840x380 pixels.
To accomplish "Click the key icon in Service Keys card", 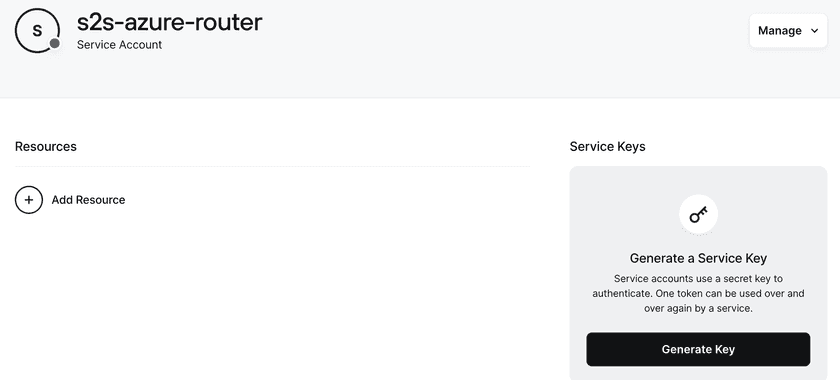I will point(698,215).
